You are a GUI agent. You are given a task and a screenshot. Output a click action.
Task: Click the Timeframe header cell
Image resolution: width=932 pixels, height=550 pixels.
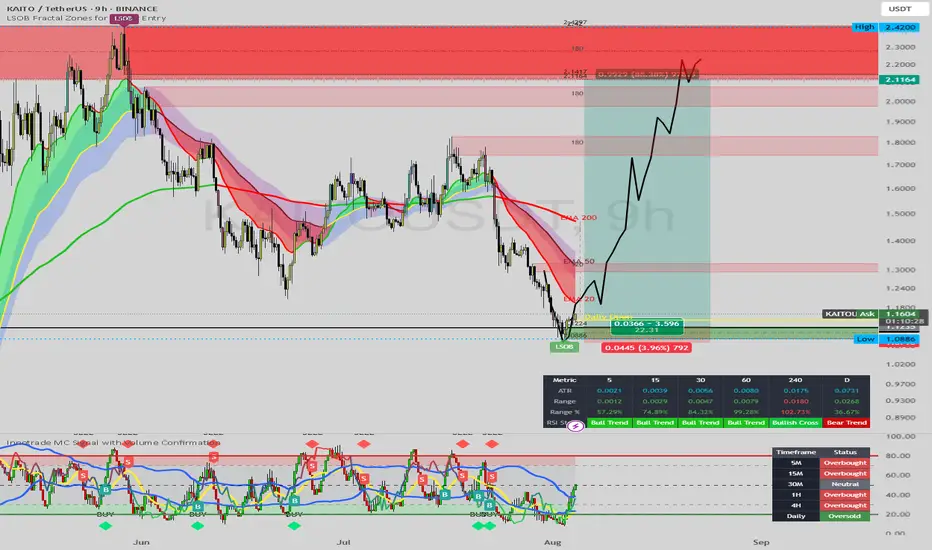point(796,452)
